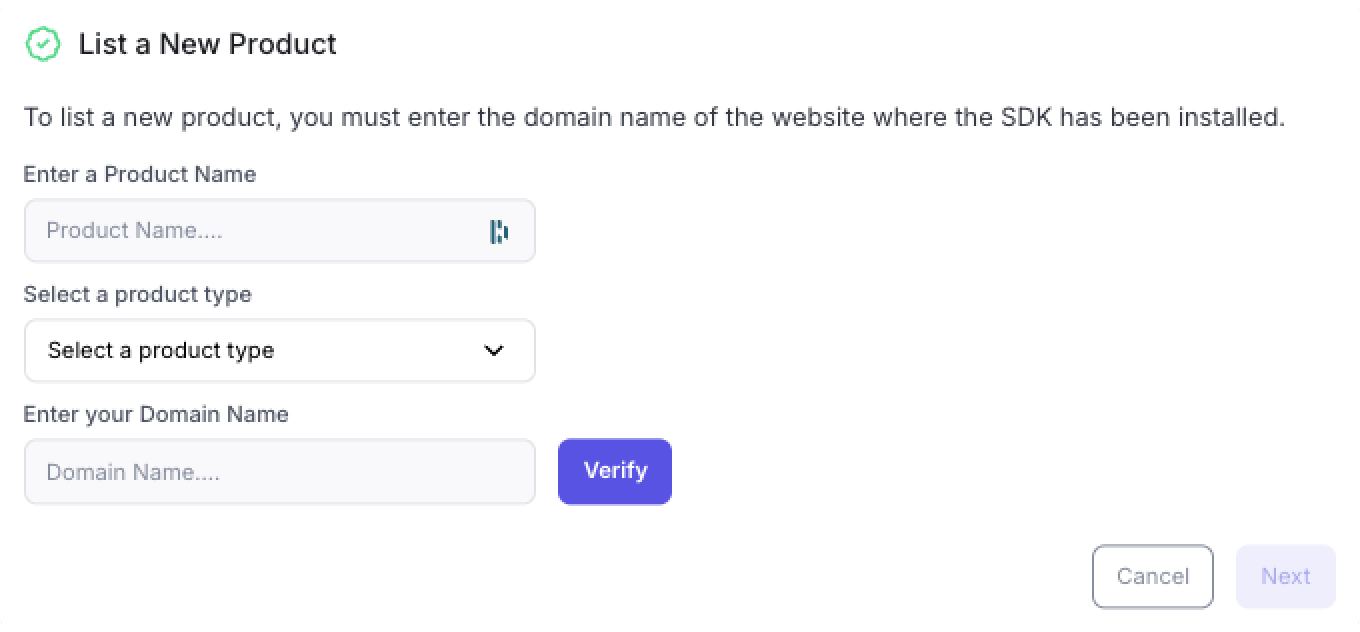Click the 'Select a product type' label above dropdown
1360x632 pixels.
[x=138, y=294]
